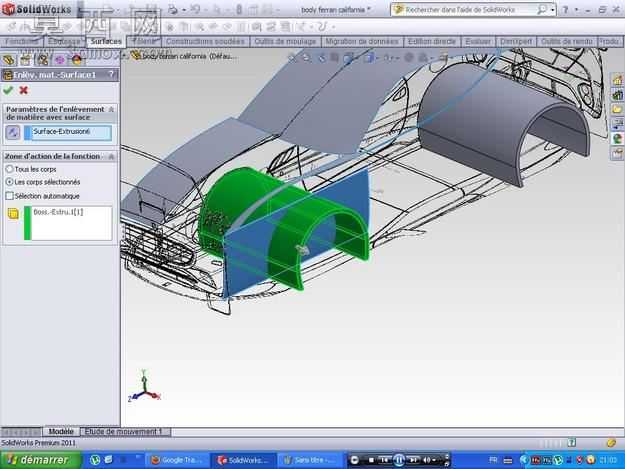Expand the flyout FeatureManager tree arrow
This screenshot has width=625, height=469.
click(x=125, y=56)
